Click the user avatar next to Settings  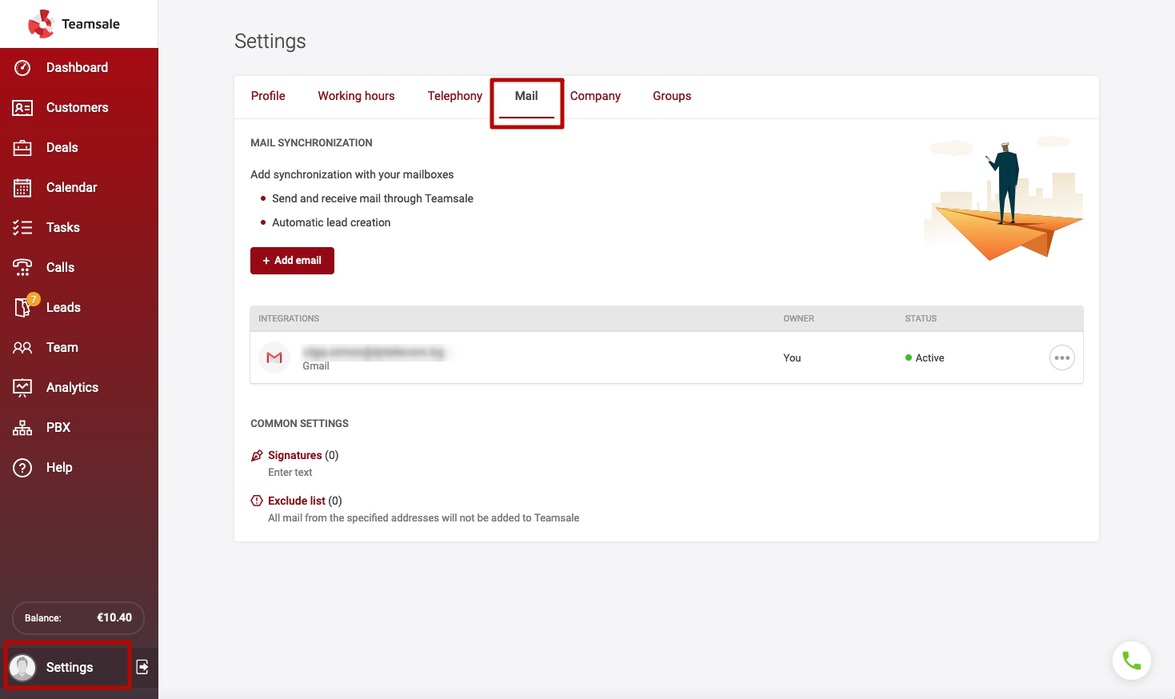click(22, 668)
